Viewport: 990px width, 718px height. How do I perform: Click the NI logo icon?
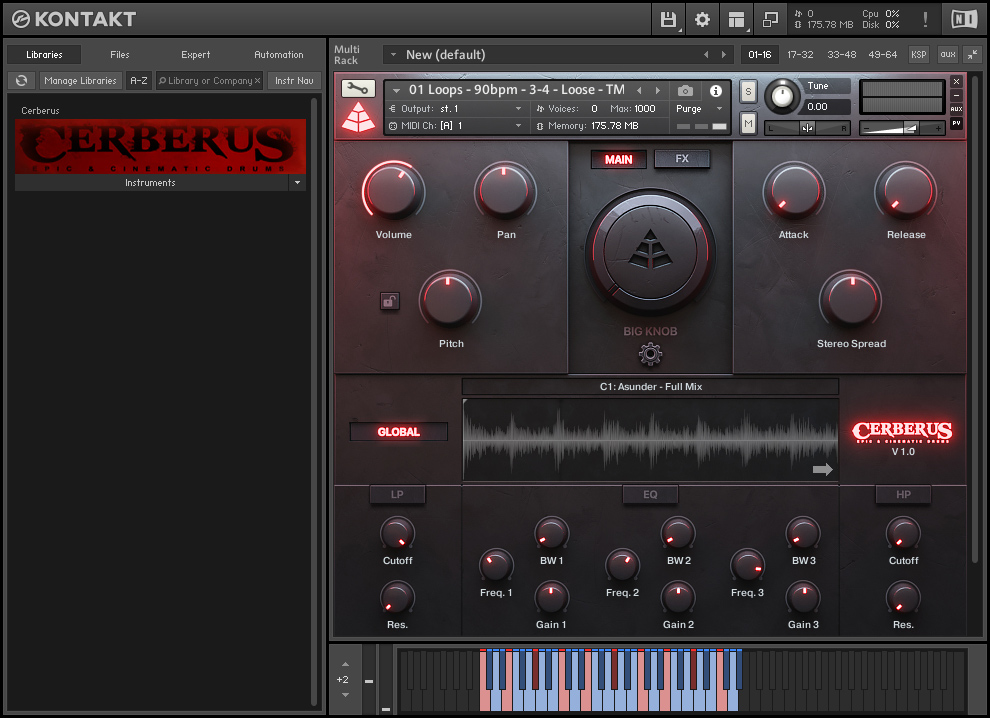tap(963, 20)
